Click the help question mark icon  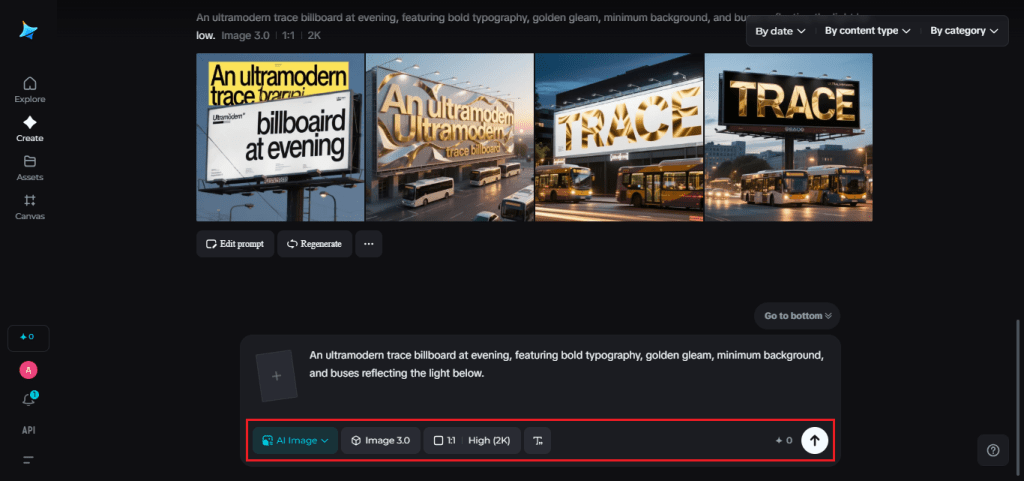coord(992,450)
